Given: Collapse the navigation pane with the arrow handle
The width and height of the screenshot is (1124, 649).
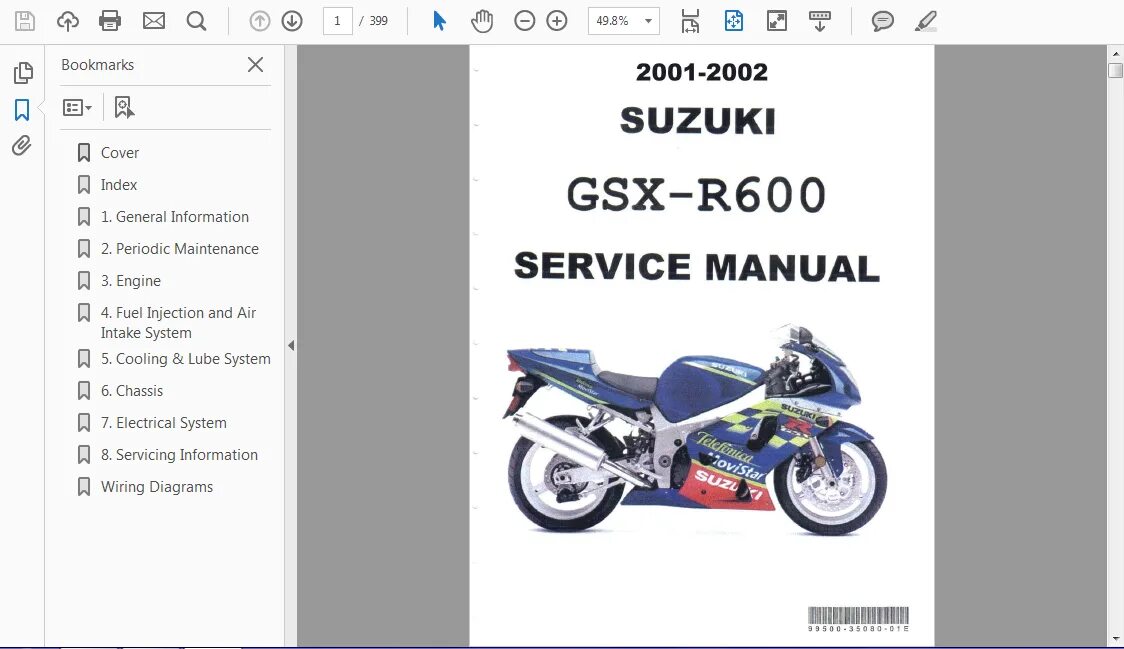Looking at the screenshot, I should pyautogui.click(x=291, y=346).
